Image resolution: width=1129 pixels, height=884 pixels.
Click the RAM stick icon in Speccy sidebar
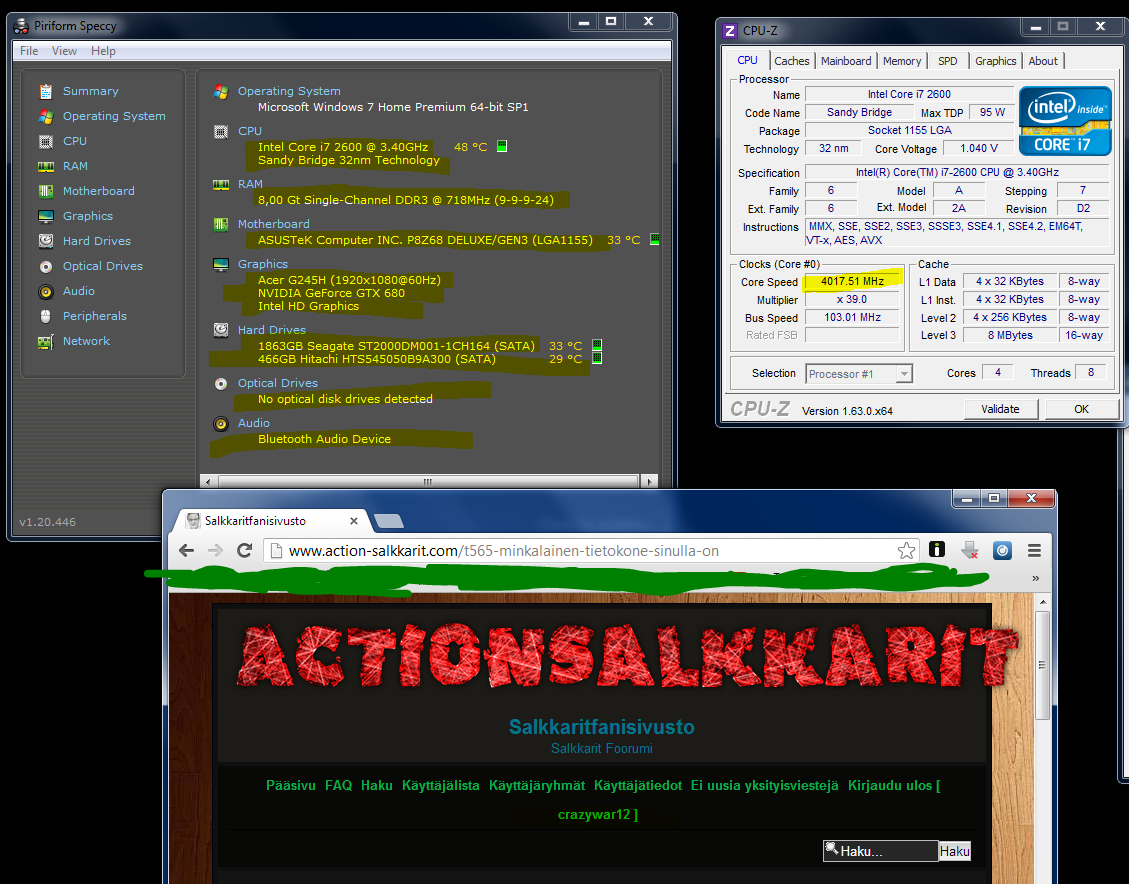click(46, 166)
